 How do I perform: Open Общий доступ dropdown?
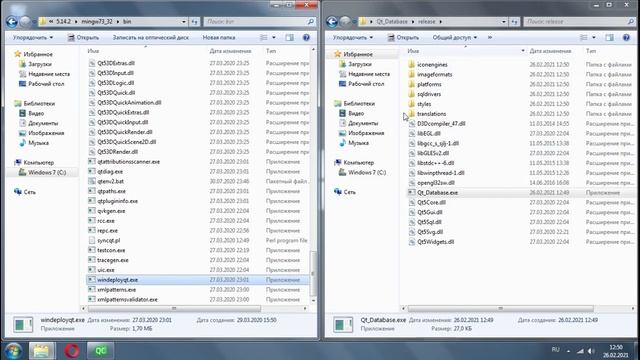pyautogui.click(x=454, y=38)
